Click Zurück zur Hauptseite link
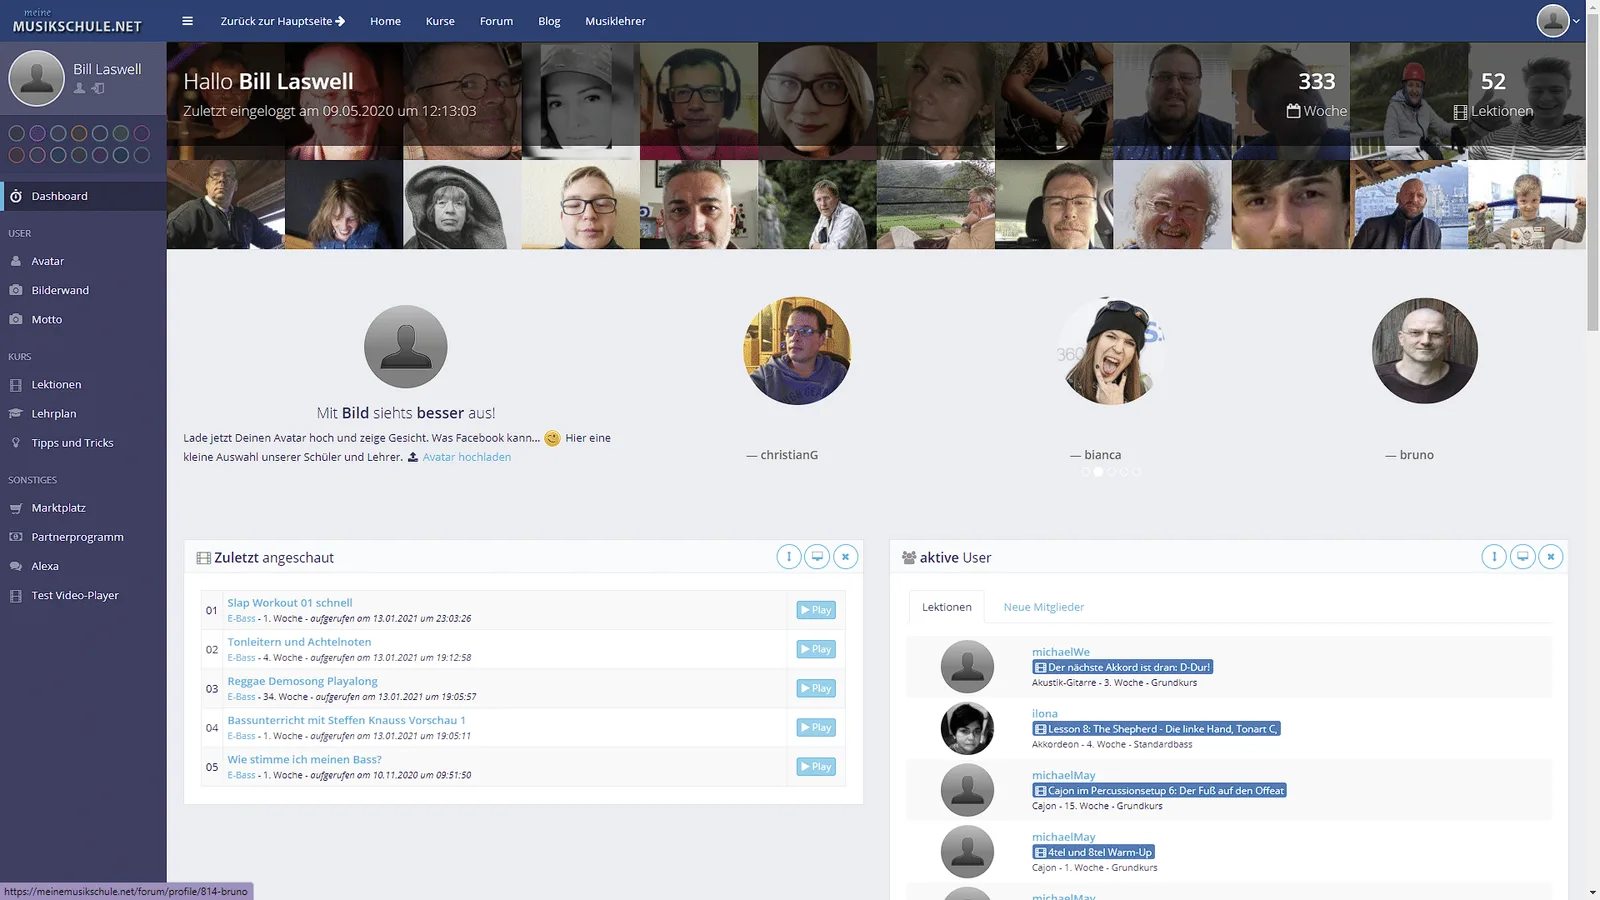 coord(283,21)
